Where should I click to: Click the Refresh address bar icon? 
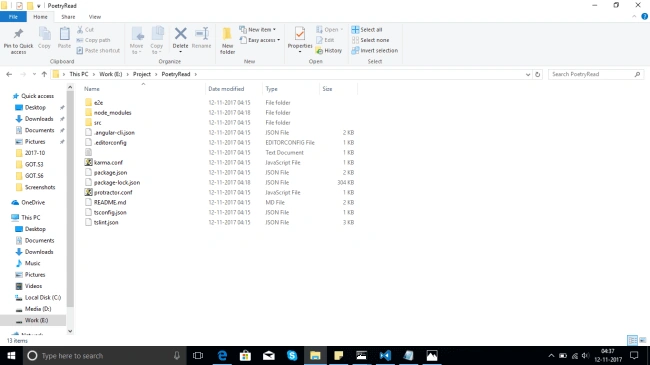coord(538,74)
